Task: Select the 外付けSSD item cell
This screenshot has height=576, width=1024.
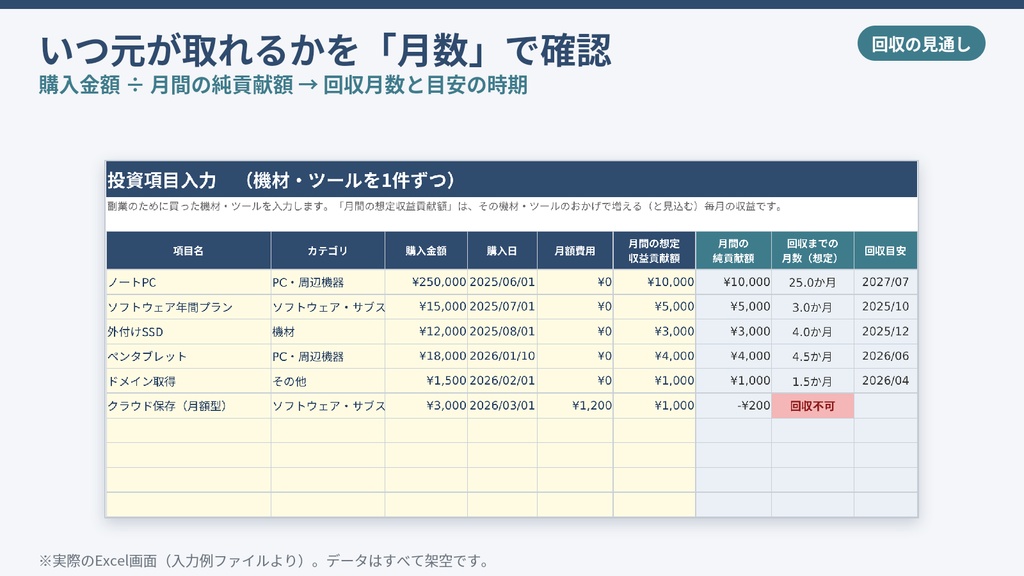Action: point(188,332)
